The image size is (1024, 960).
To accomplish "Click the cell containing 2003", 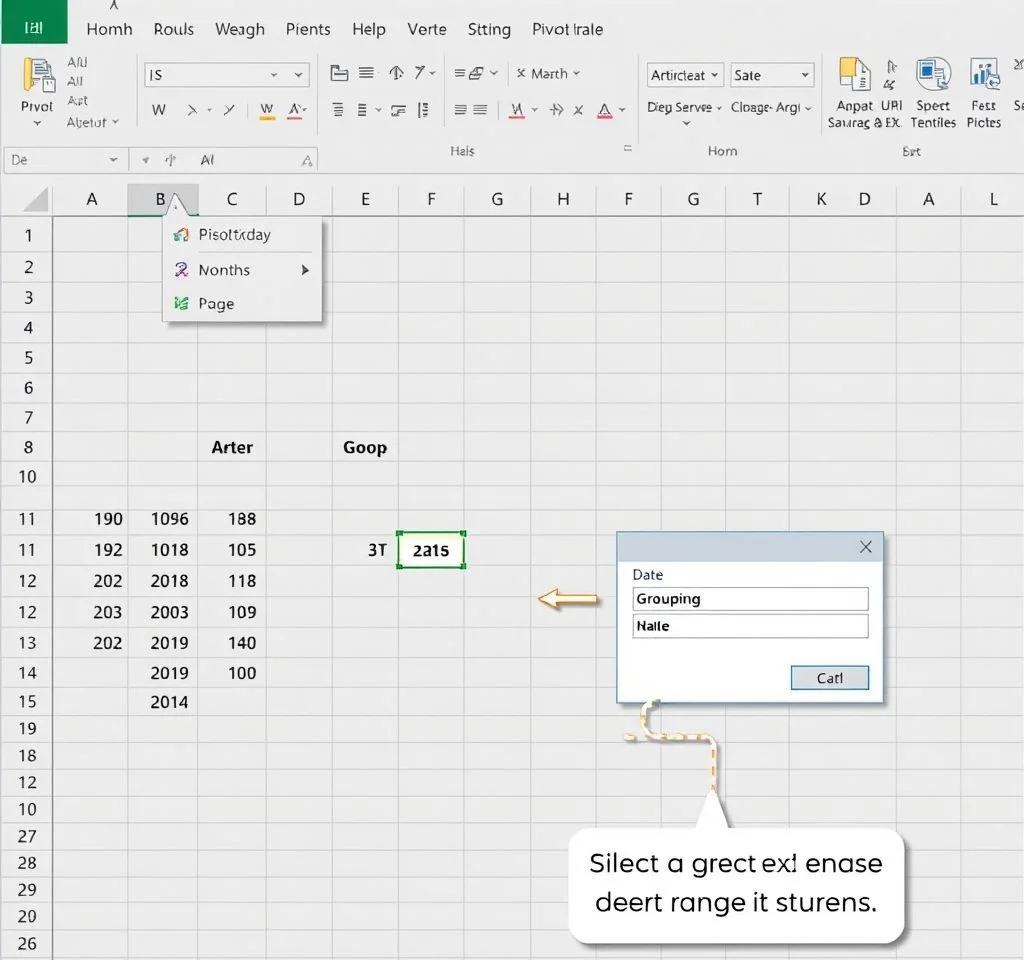I will (x=163, y=612).
